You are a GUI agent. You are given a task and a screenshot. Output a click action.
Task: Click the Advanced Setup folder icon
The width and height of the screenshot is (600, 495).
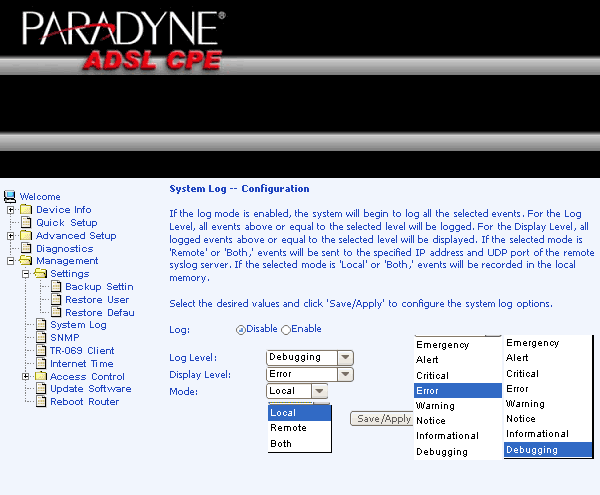tap(26, 235)
